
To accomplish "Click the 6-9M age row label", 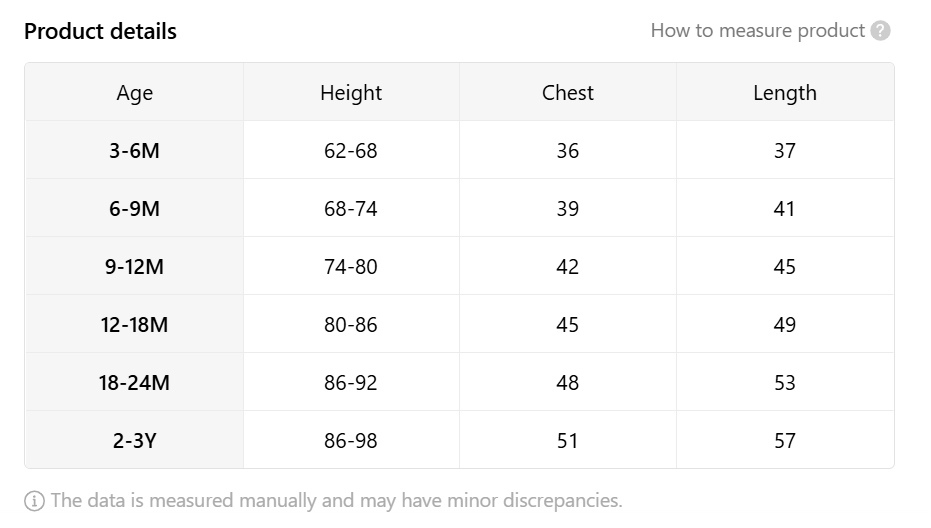I will click(x=134, y=208).
